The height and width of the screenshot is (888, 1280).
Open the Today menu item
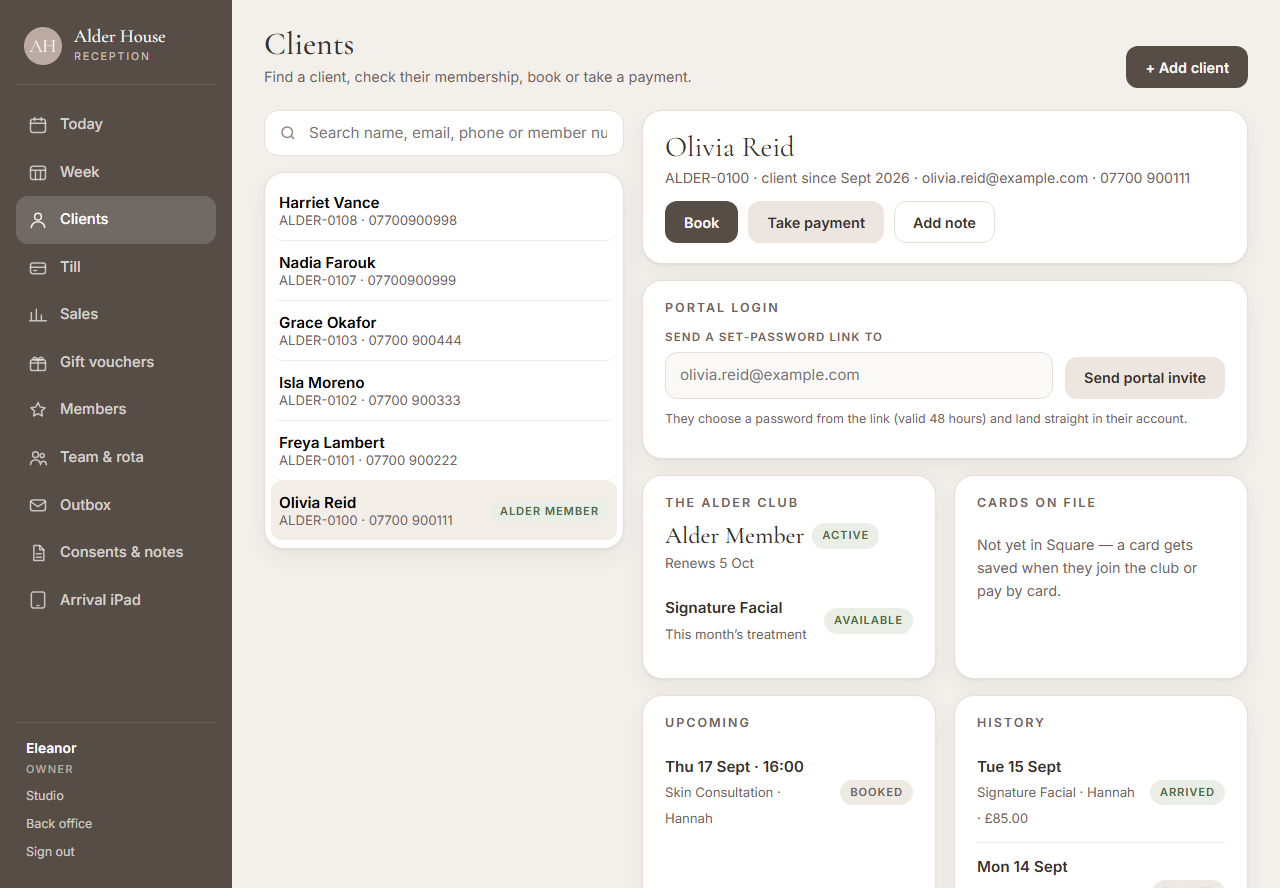[x=116, y=124]
